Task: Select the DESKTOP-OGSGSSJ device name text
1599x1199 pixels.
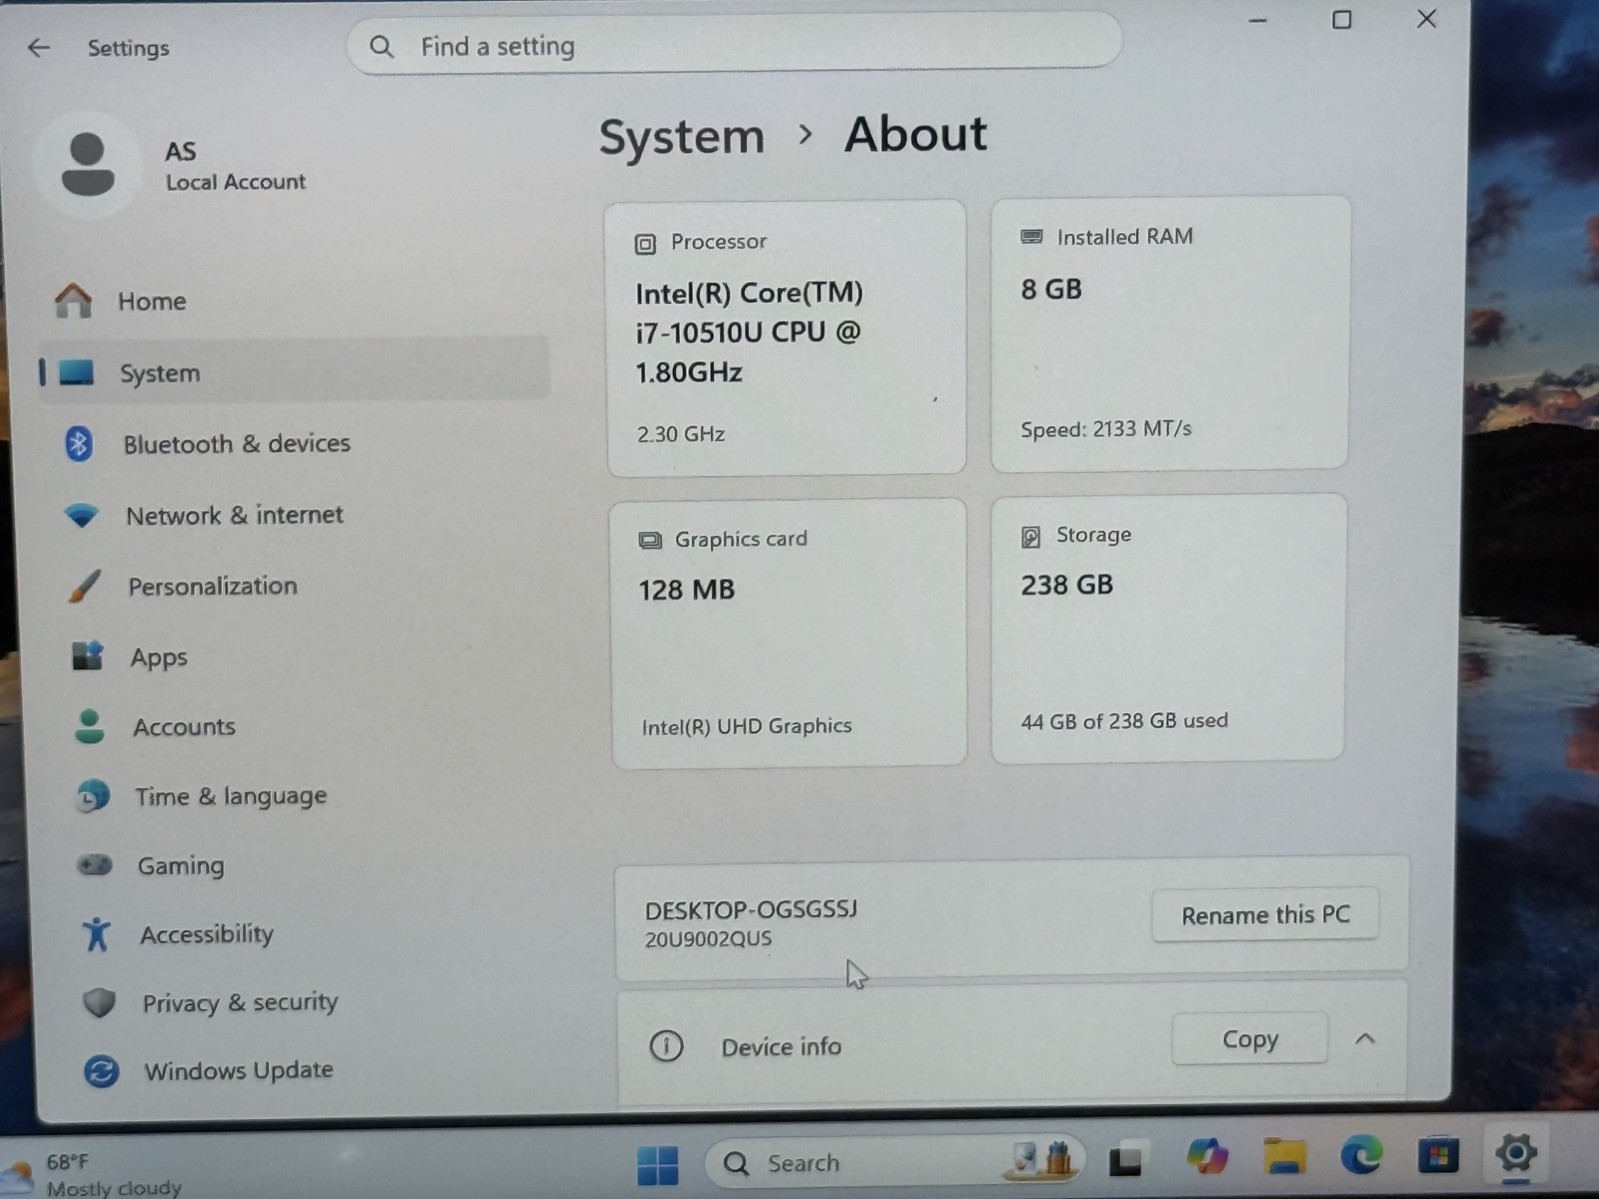Action: 751,910
